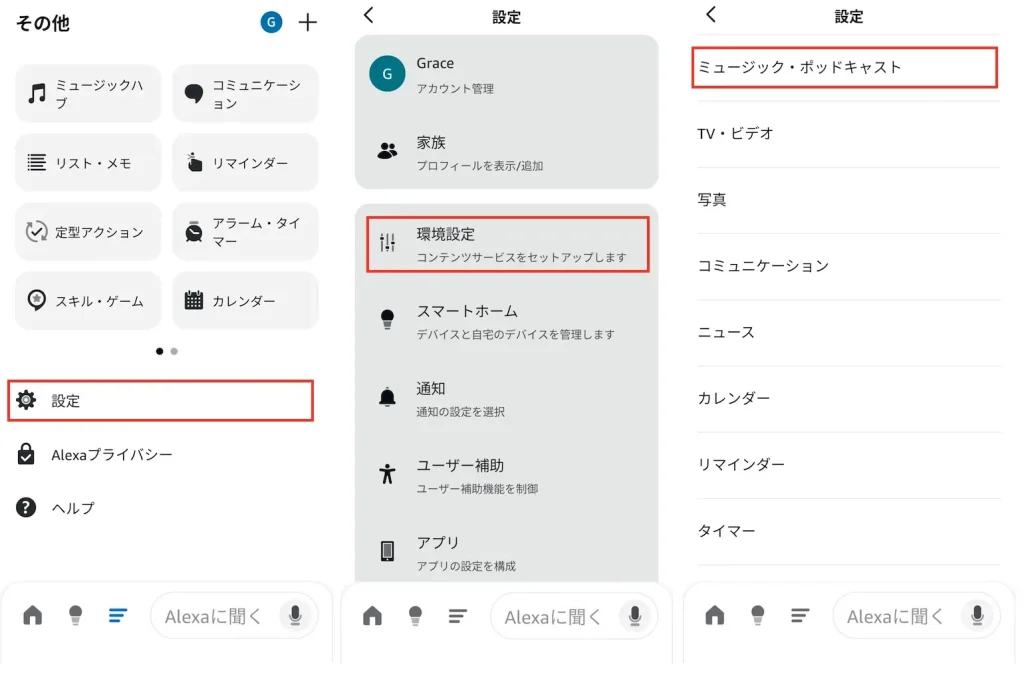The image size is (1024, 675).
Task: Open タイマー settings
Action: point(848,531)
